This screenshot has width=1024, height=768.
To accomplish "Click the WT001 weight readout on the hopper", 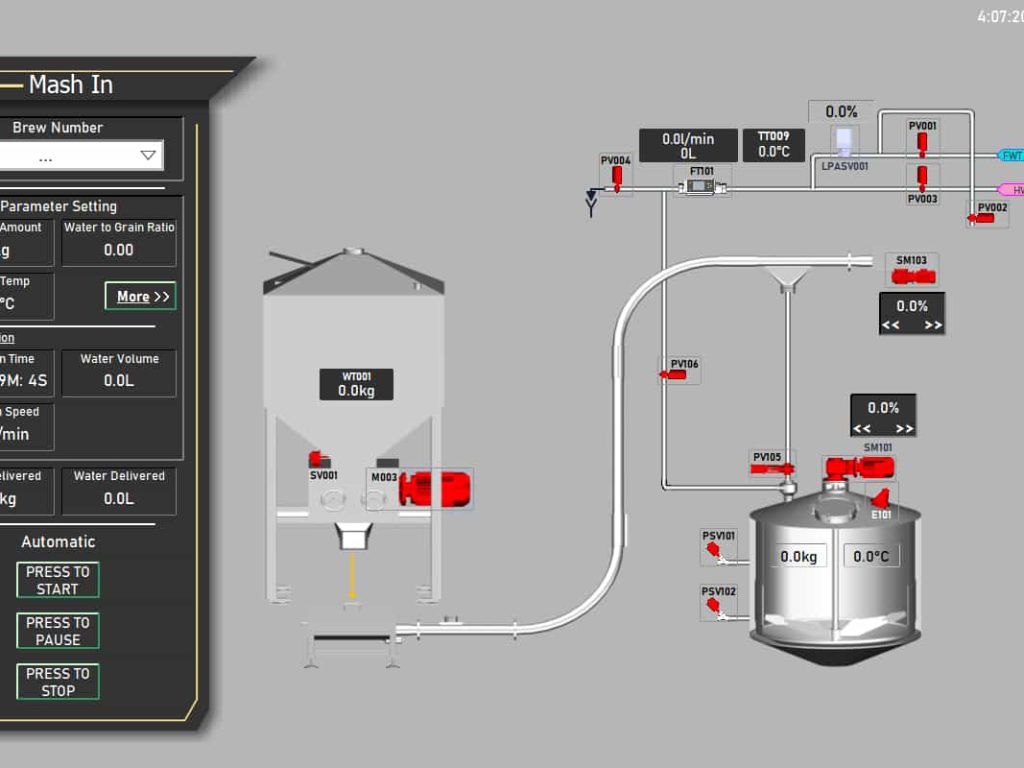I will (355, 383).
